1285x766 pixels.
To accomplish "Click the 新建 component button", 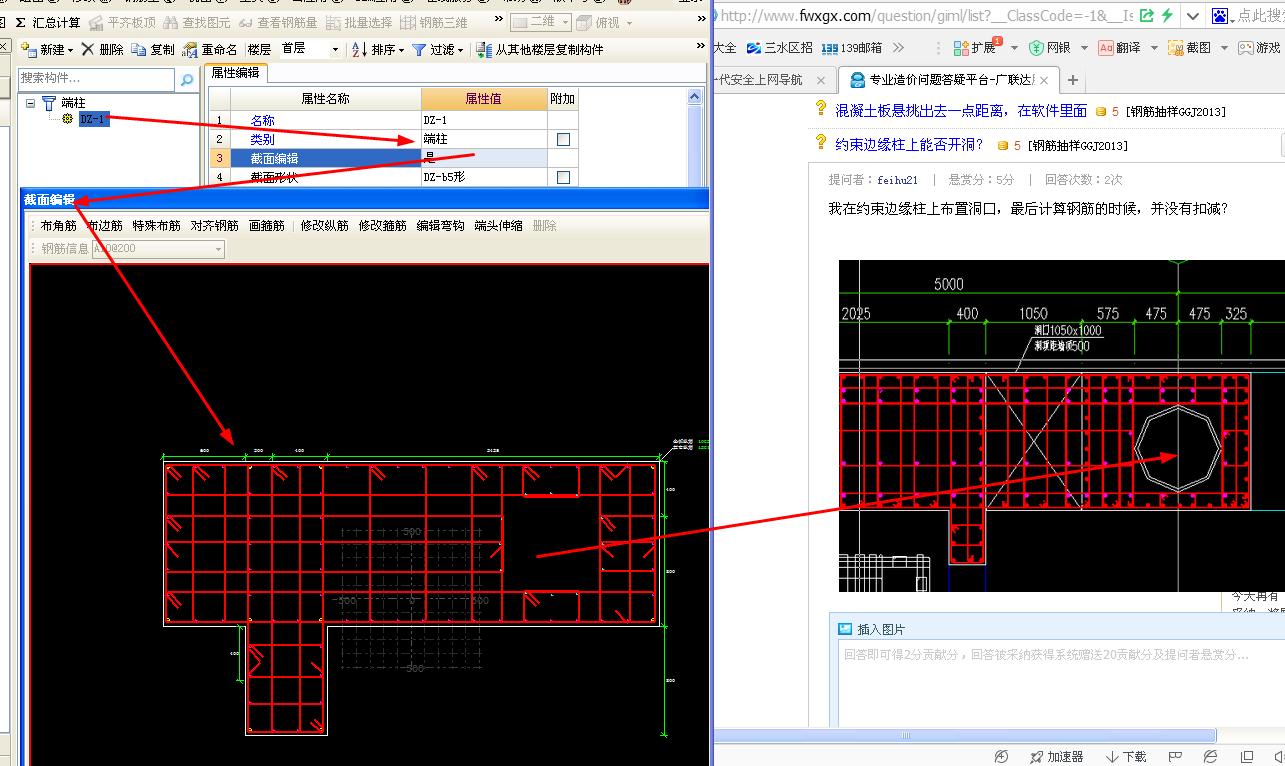I will click(47, 49).
